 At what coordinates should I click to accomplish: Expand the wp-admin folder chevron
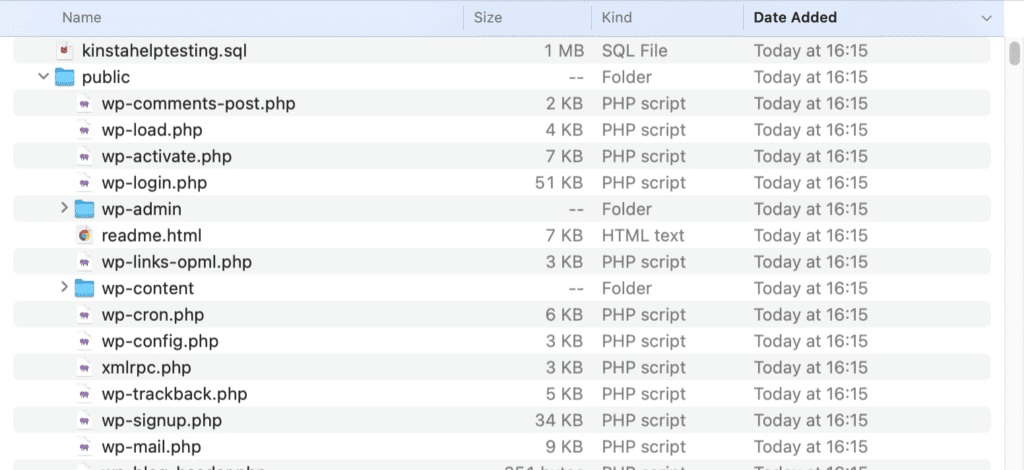[x=64, y=209]
